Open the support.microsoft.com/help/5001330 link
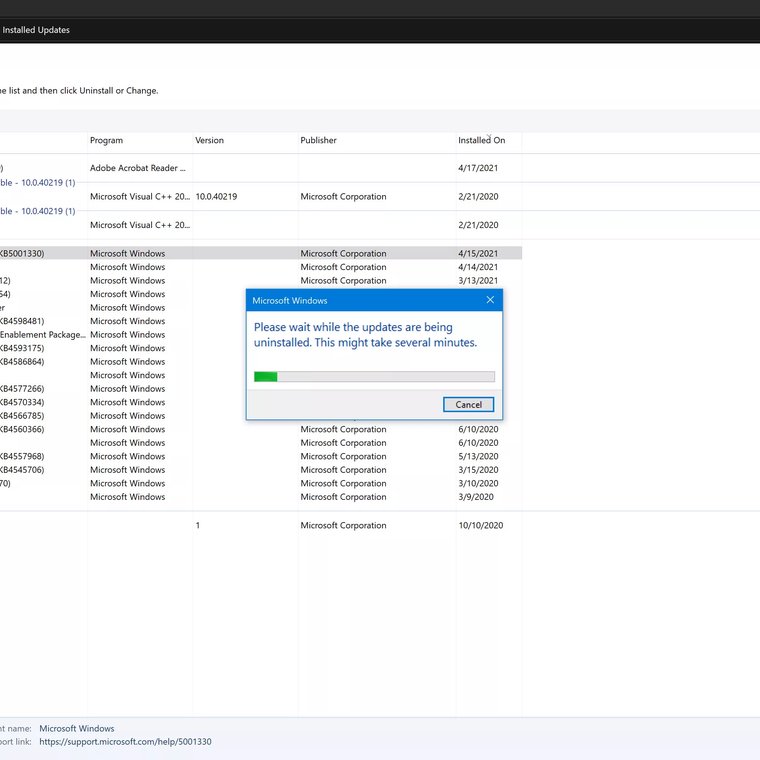This screenshot has height=760, width=760. (125, 742)
